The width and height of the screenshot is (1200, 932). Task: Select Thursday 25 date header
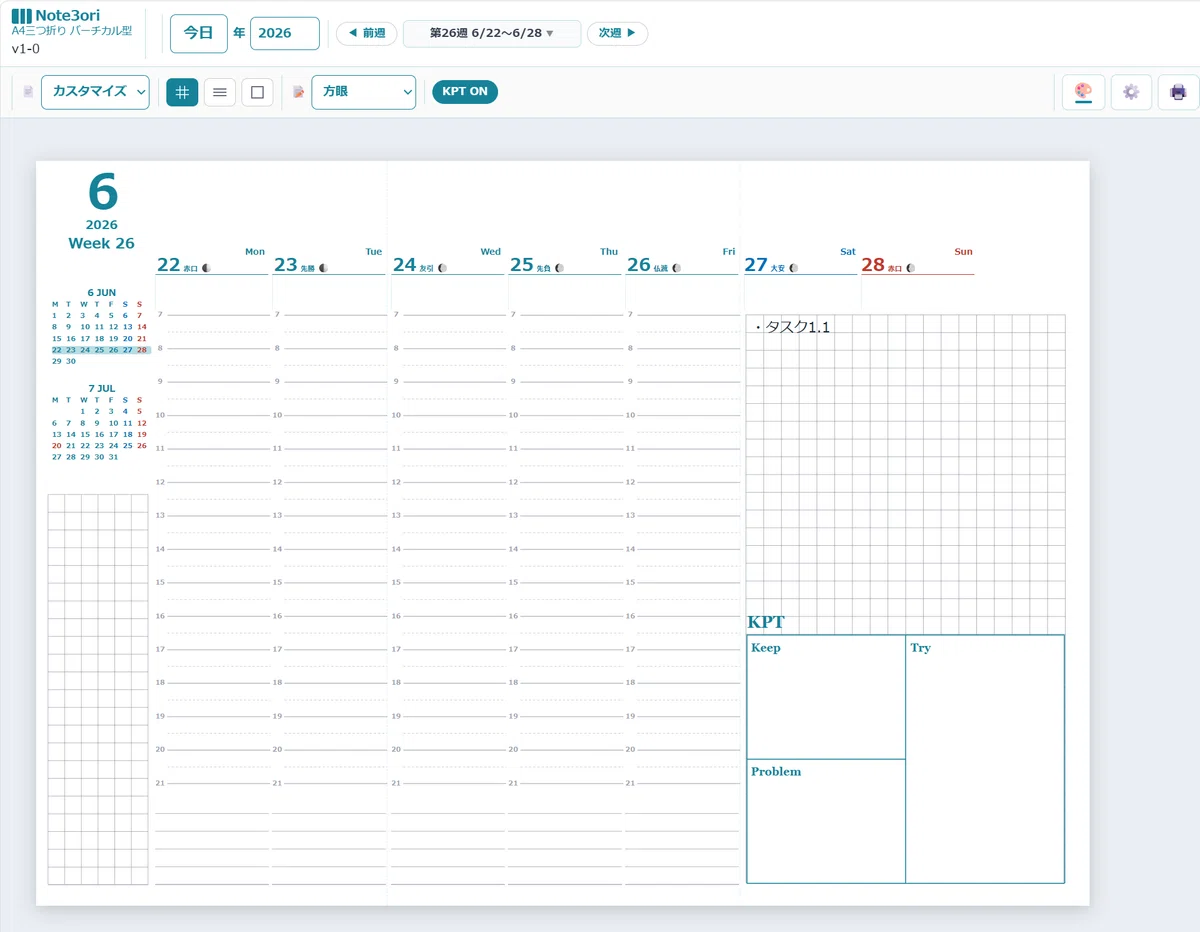(x=564, y=260)
